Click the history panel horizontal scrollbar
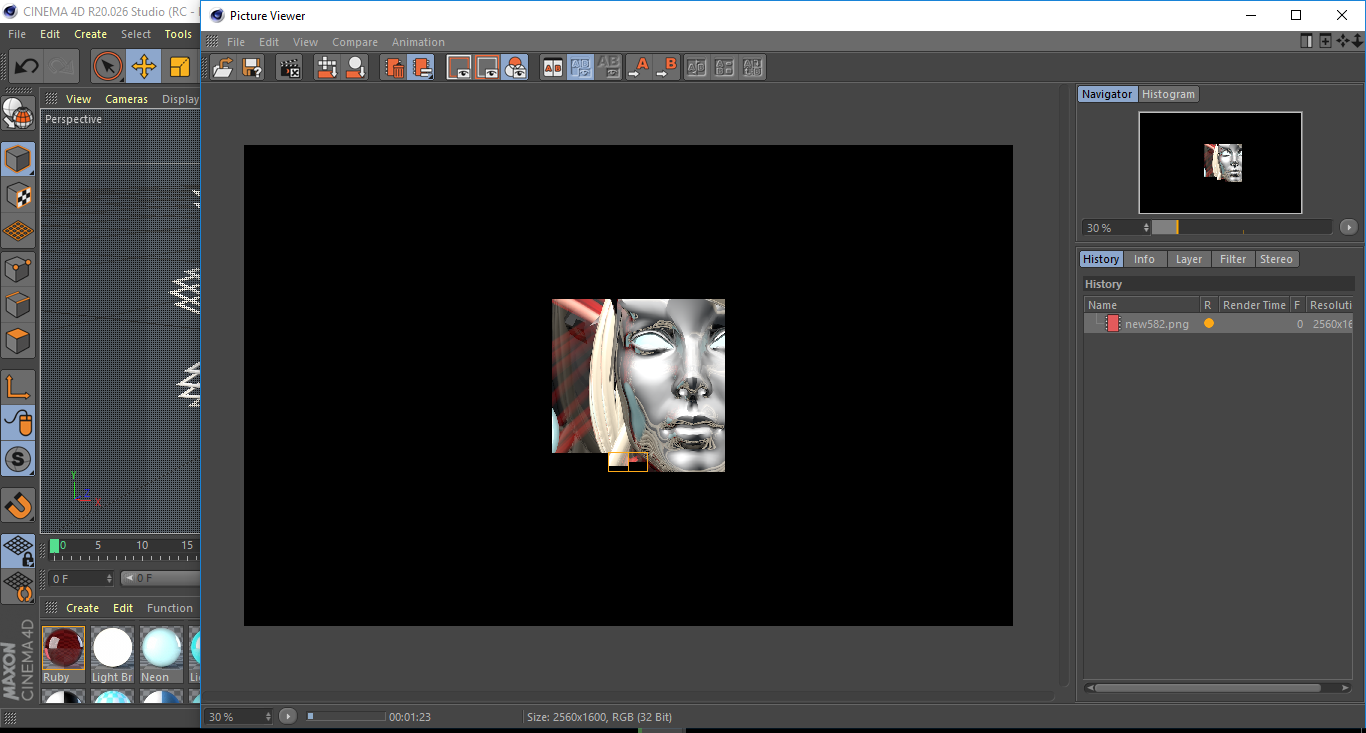 (1218, 688)
